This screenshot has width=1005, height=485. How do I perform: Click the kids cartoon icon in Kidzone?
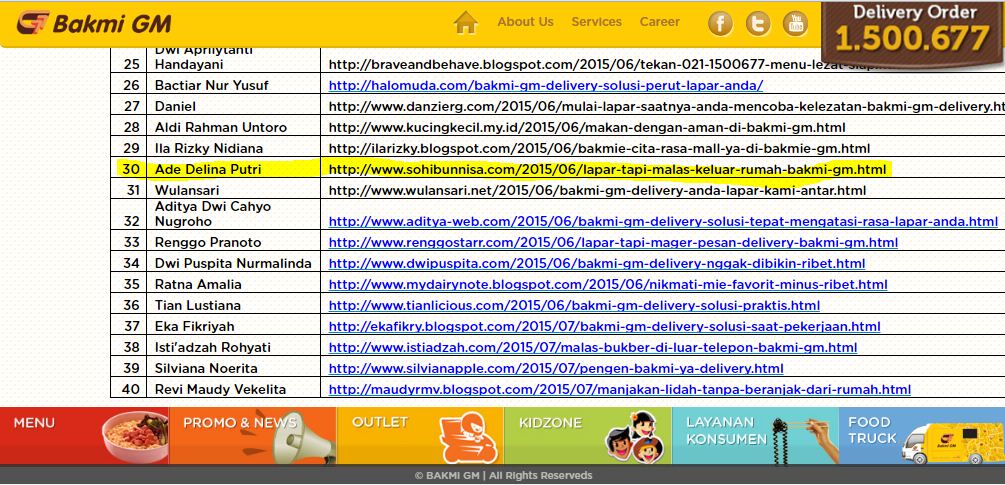tap(636, 437)
